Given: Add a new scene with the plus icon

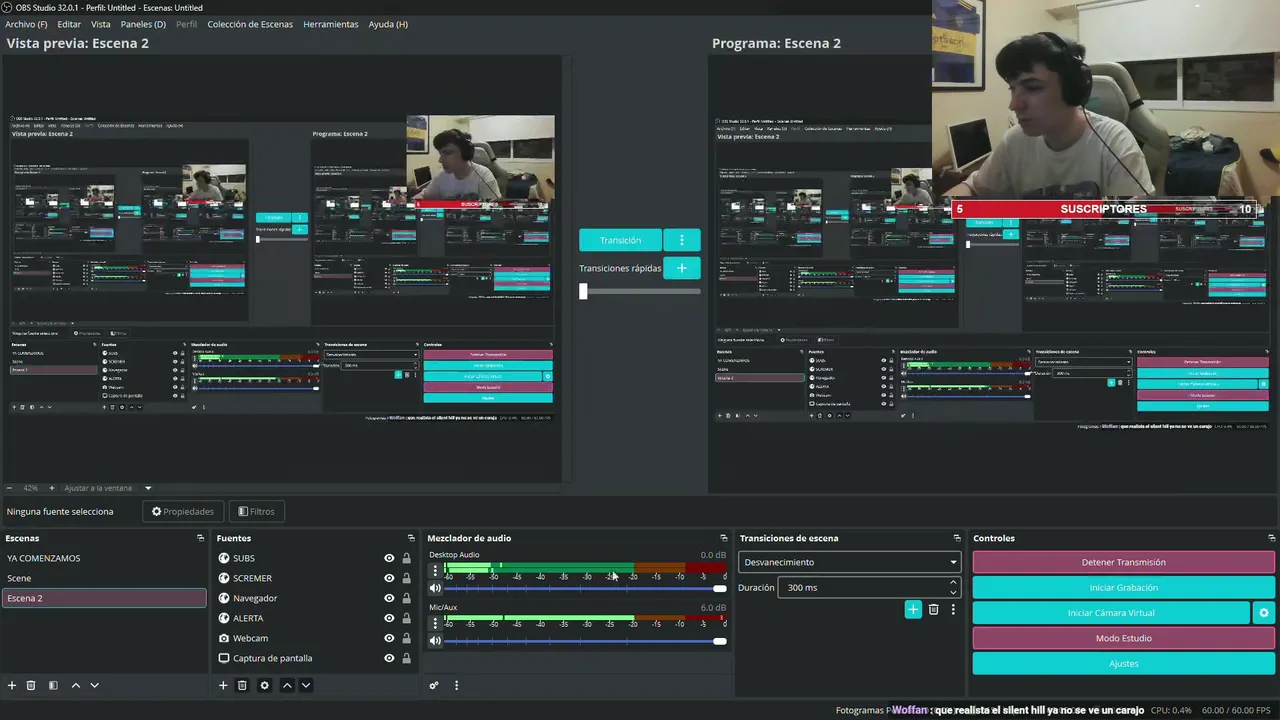Looking at the screenshot, I should [12, 685].
